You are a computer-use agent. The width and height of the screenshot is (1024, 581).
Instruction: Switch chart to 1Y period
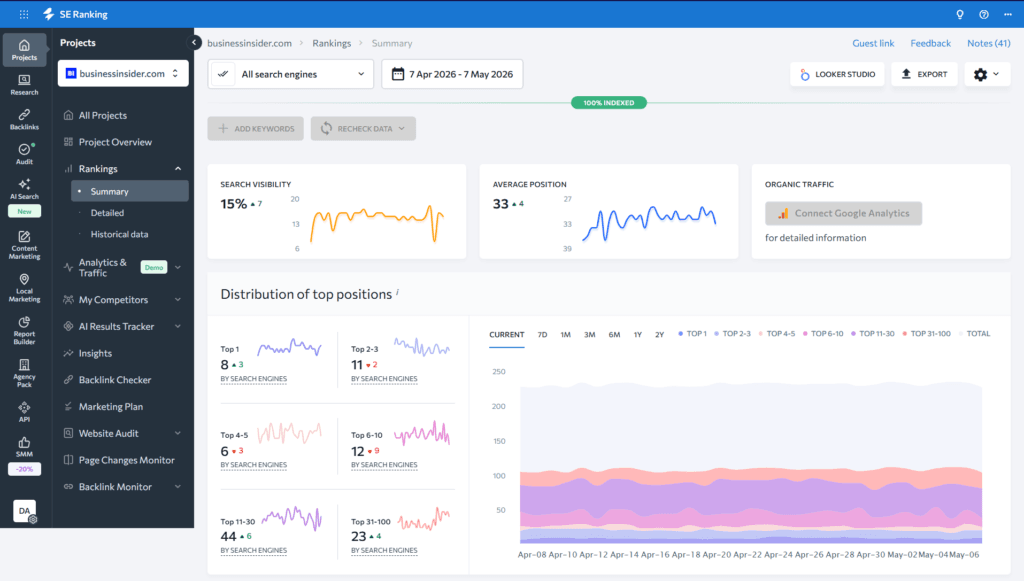tap(637, 334)
